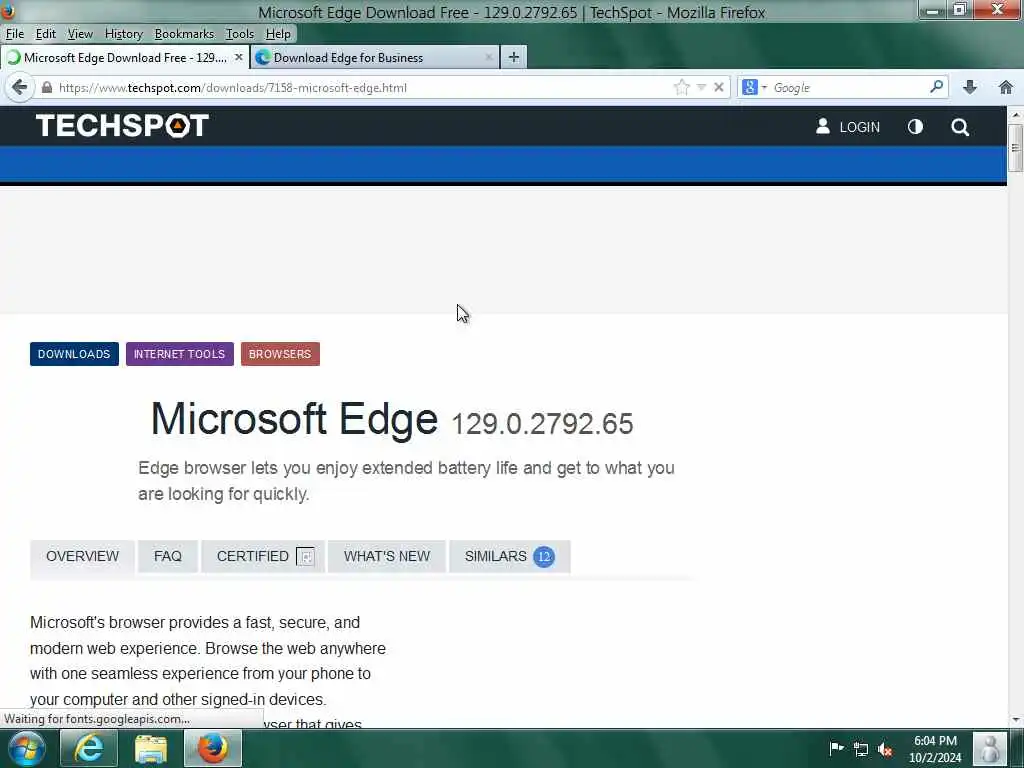Screen dimensions: 1024x768
Task: Select the SIMILARS tab
Action: (510, 556)
